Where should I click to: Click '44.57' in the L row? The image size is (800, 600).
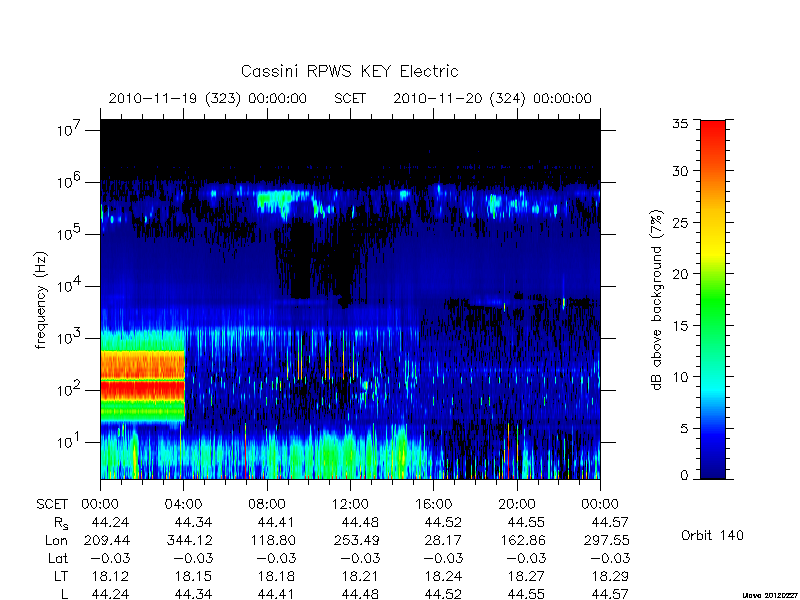pyautogui.click(x=610, y=594)
